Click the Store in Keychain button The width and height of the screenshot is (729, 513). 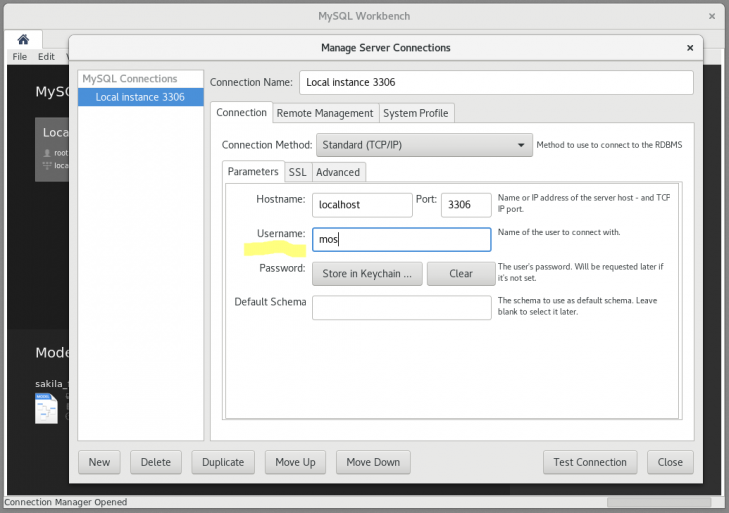367,273
